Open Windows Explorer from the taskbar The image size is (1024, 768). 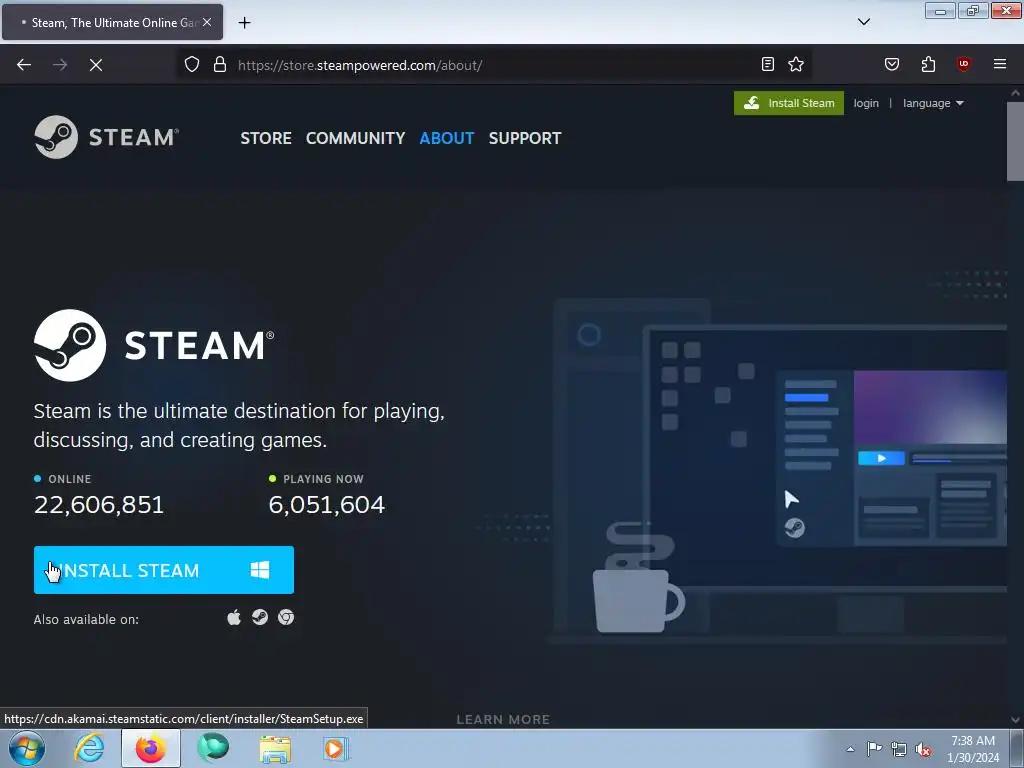[275, 748]
